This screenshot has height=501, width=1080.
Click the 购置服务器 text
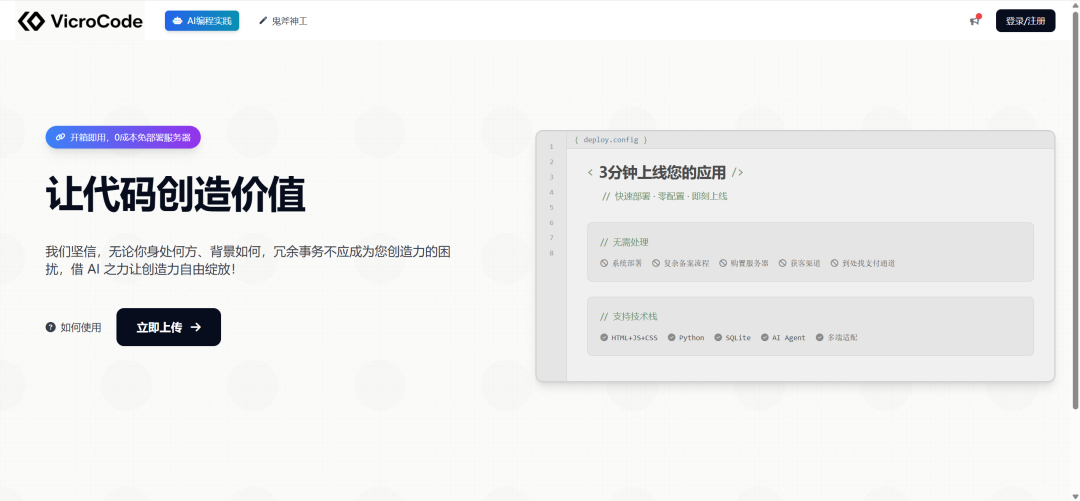click(749, 263)
